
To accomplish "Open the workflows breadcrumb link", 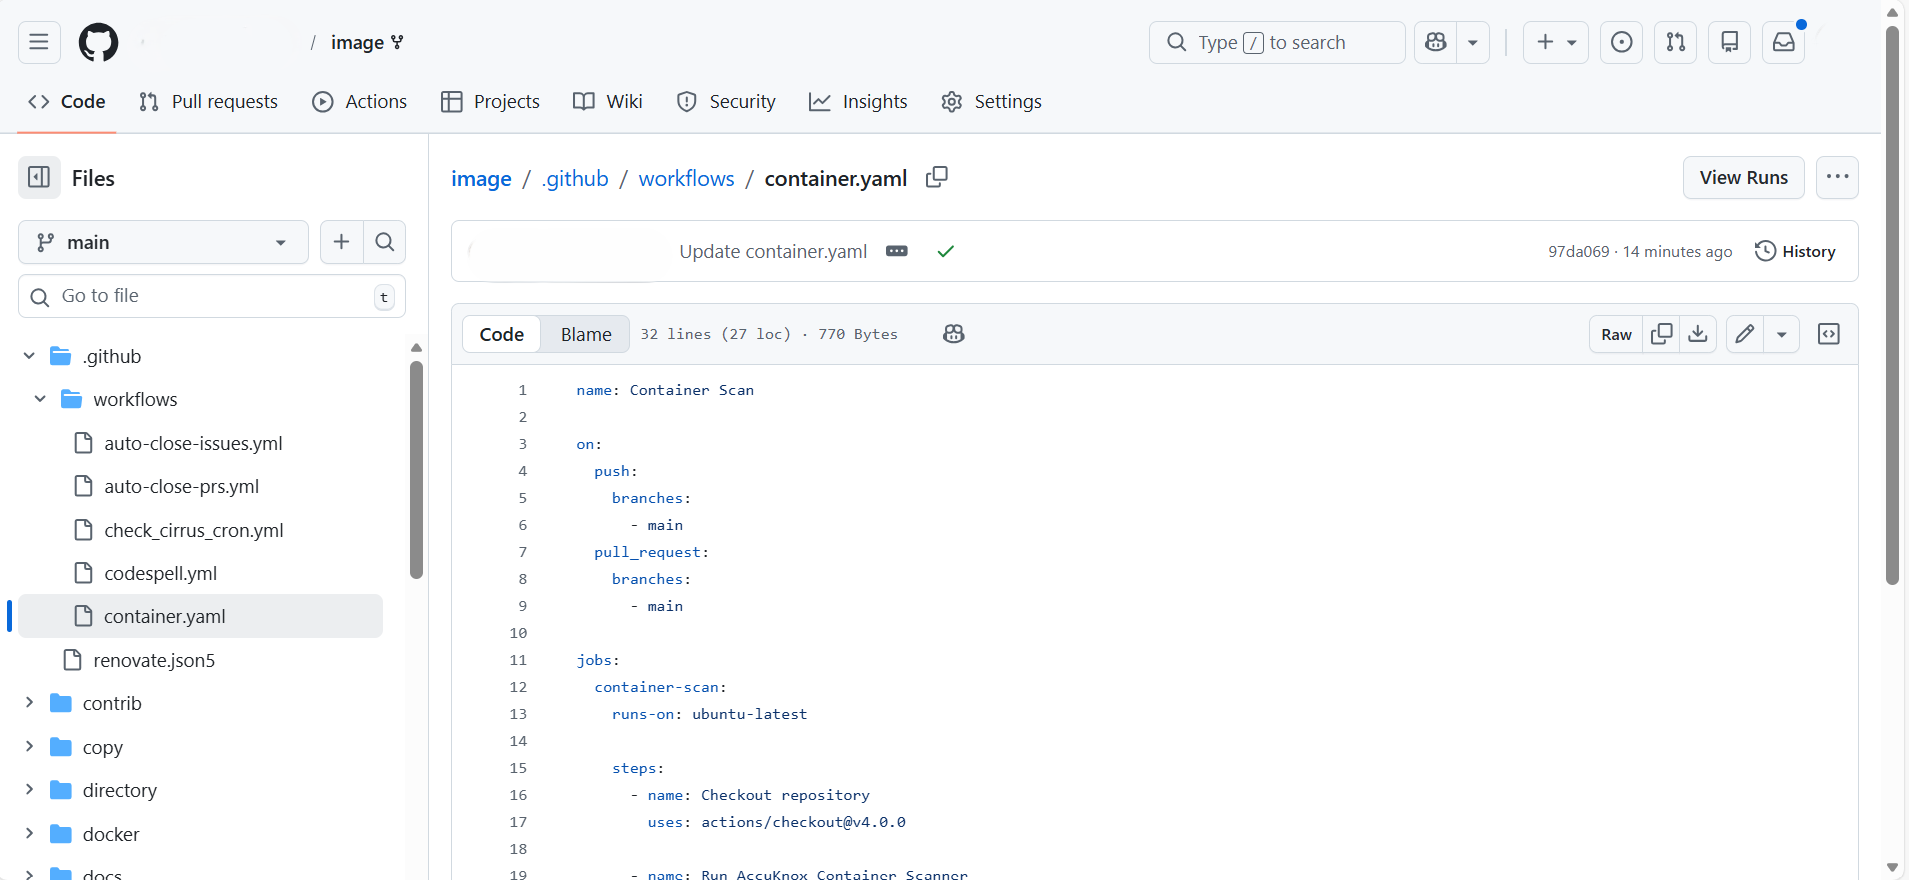I will coord(686,178).
